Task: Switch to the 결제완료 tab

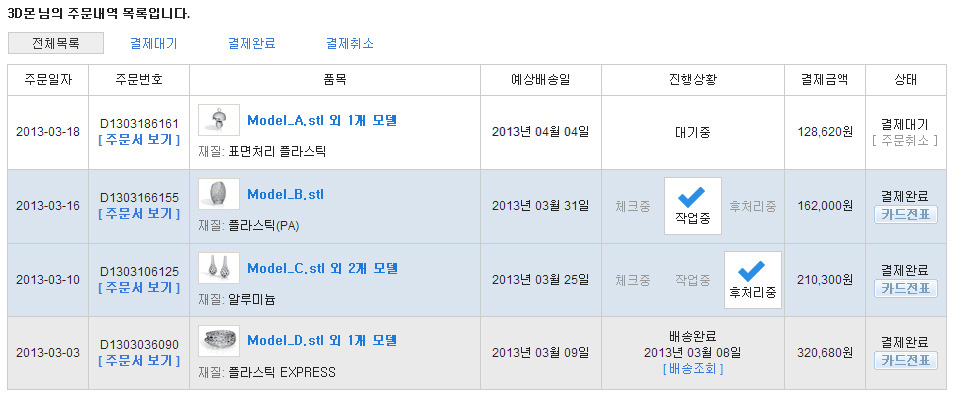Action: click(252, 43)
